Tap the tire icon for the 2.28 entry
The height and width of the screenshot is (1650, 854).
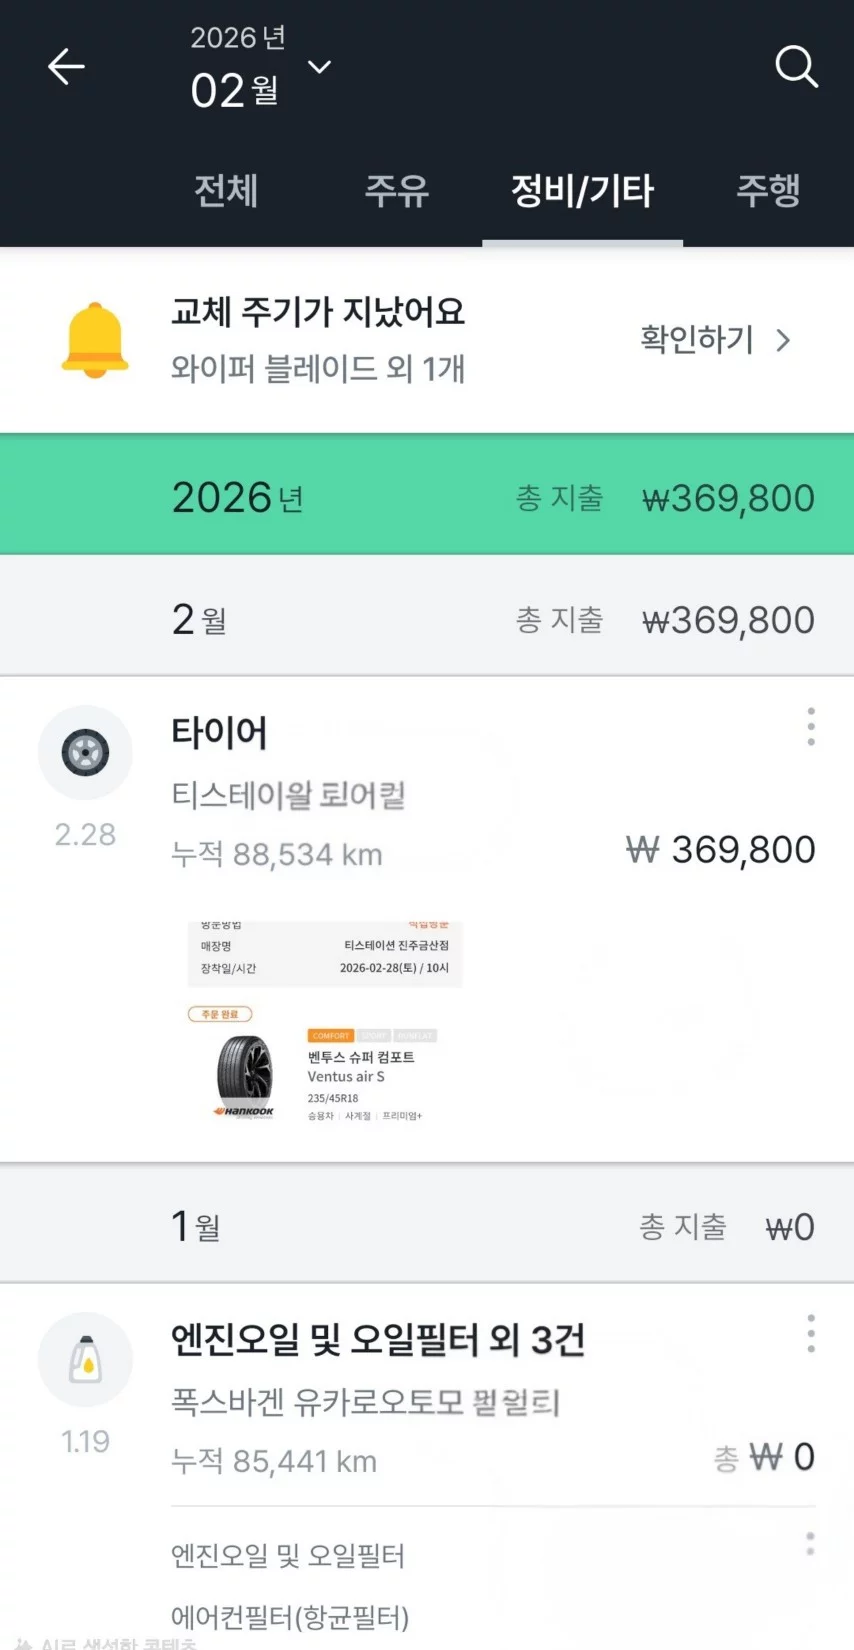pos(85,753)
